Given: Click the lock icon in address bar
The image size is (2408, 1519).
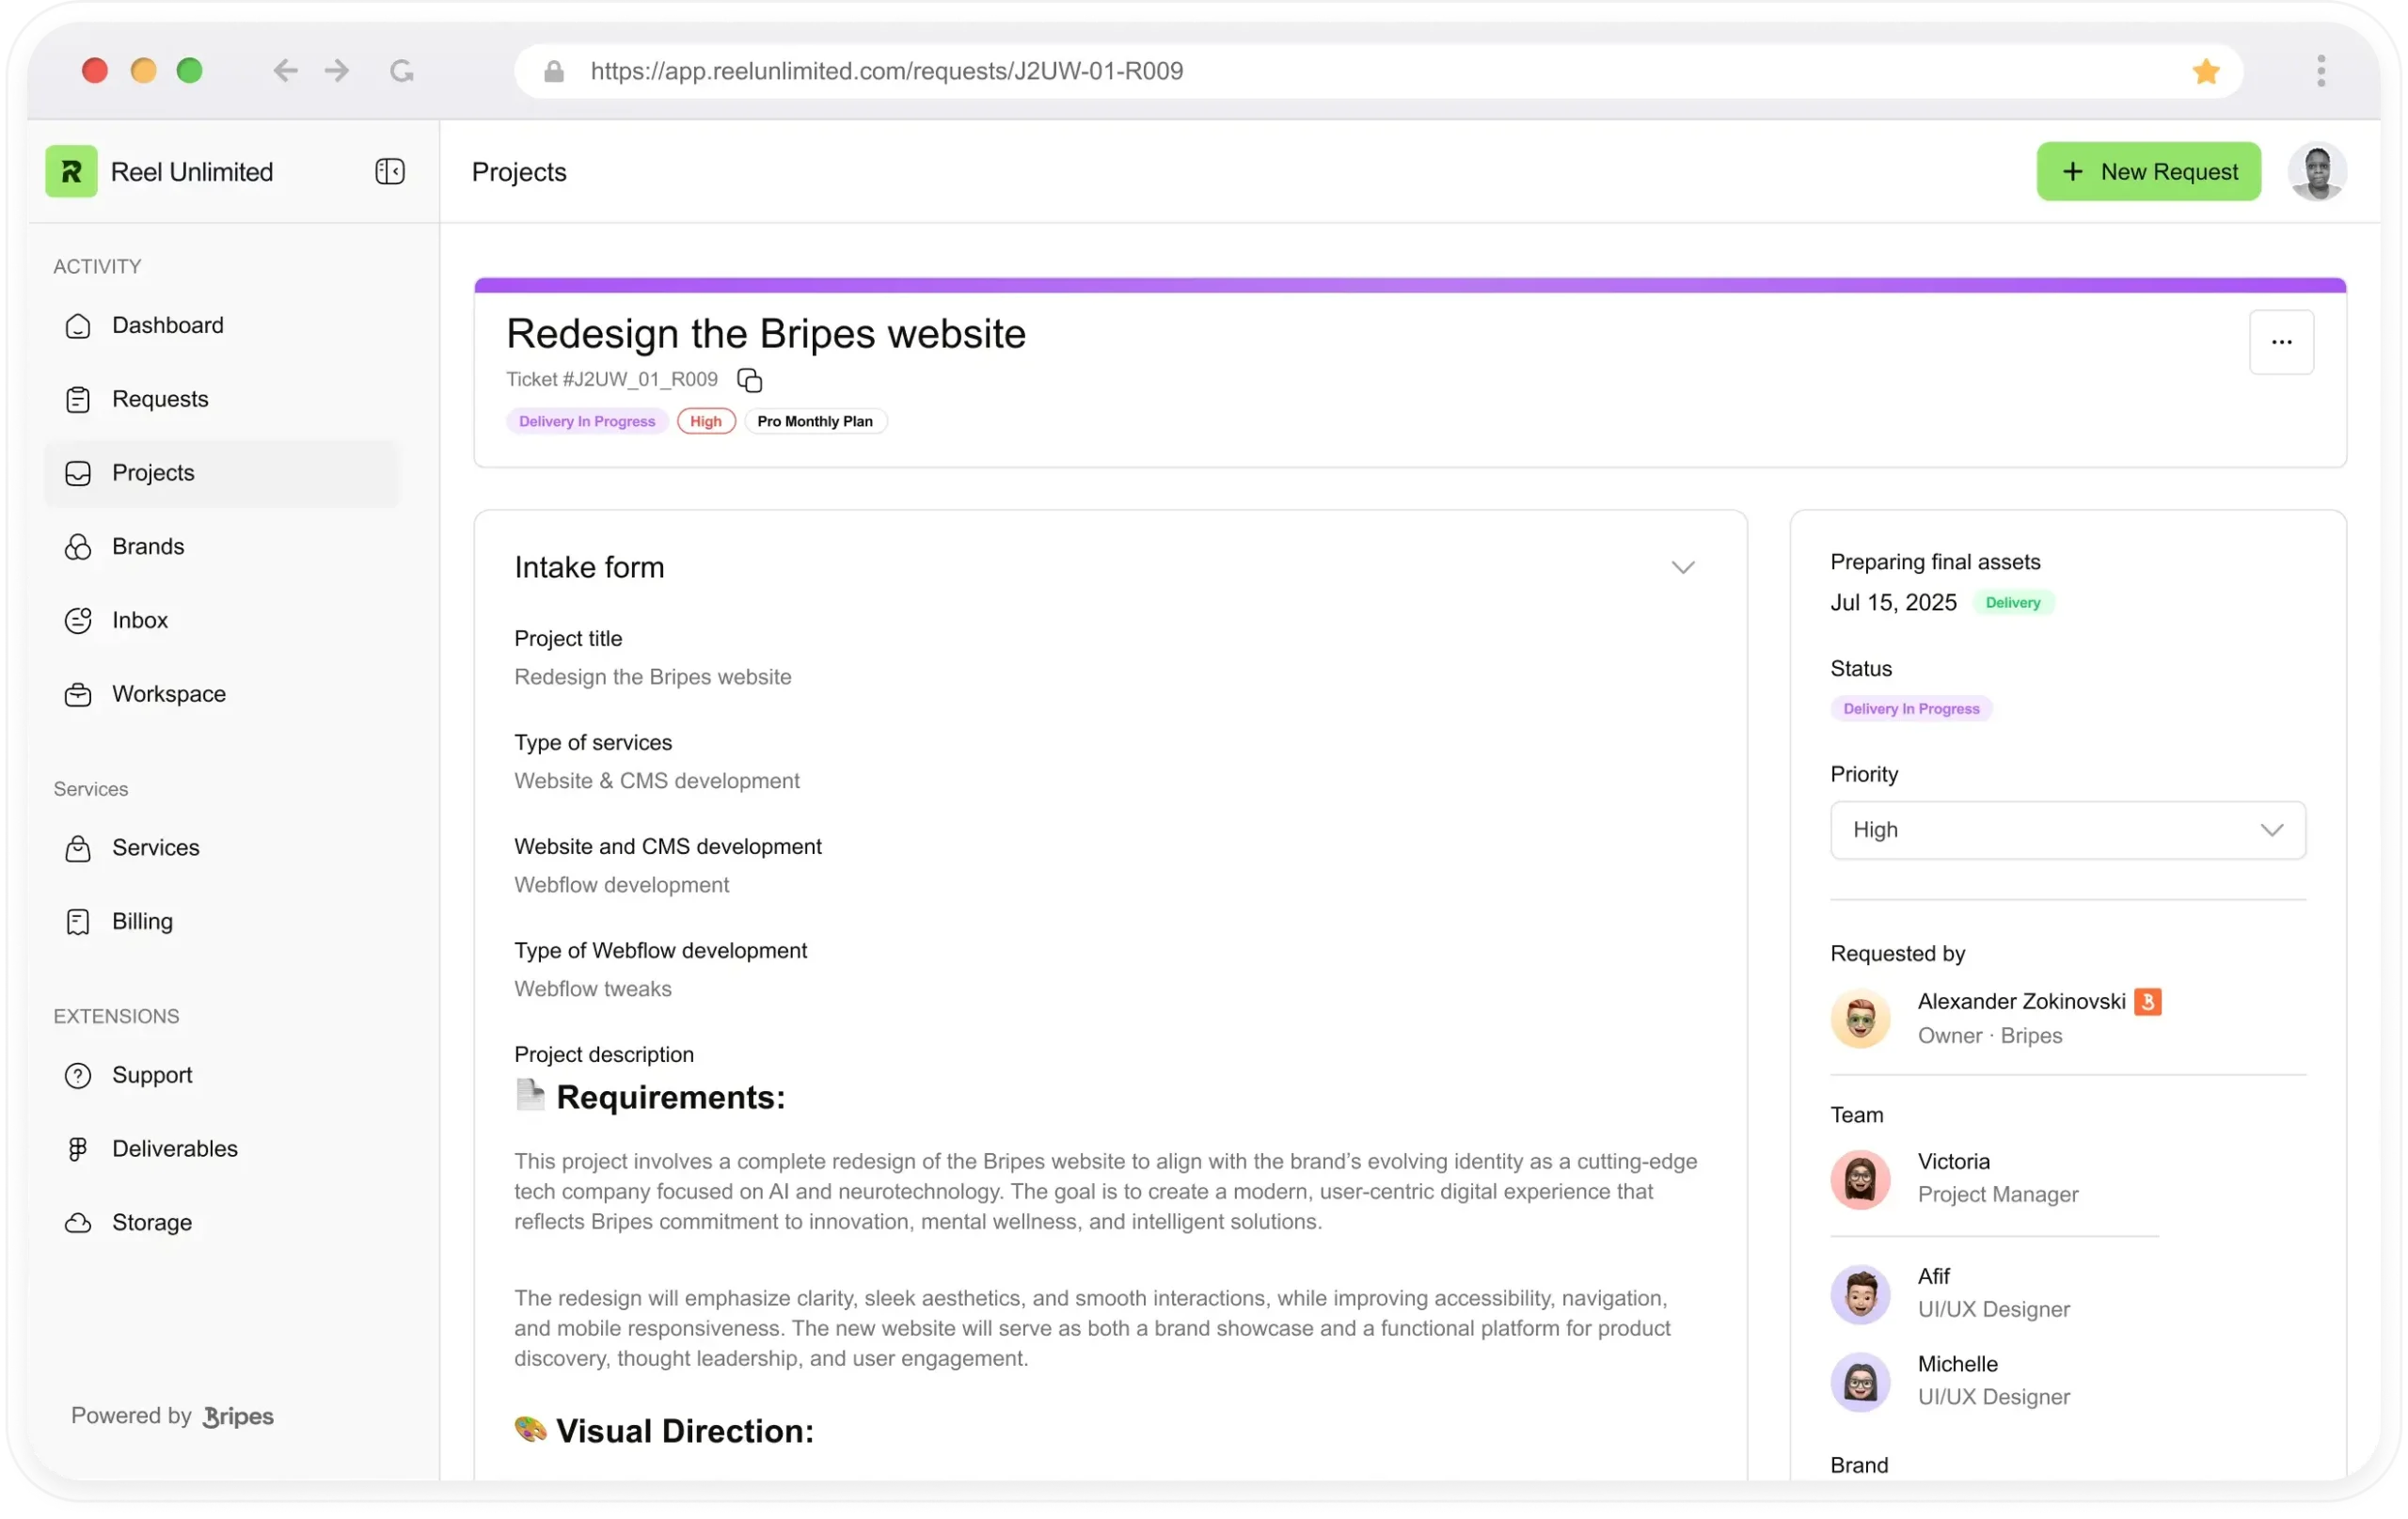Looking at the screenshot, I should (x=554, y=71).
